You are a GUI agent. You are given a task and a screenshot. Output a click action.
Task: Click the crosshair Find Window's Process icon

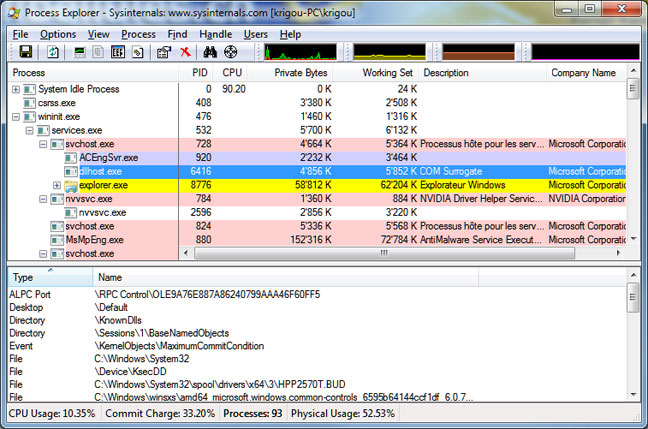click(231, 52)
